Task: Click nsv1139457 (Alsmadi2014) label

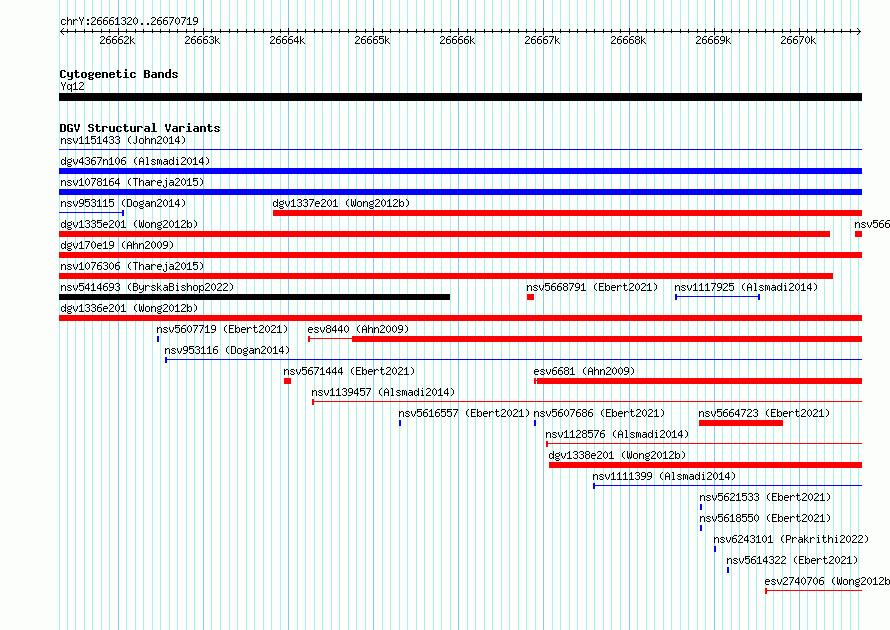Action: coord(383,392)
